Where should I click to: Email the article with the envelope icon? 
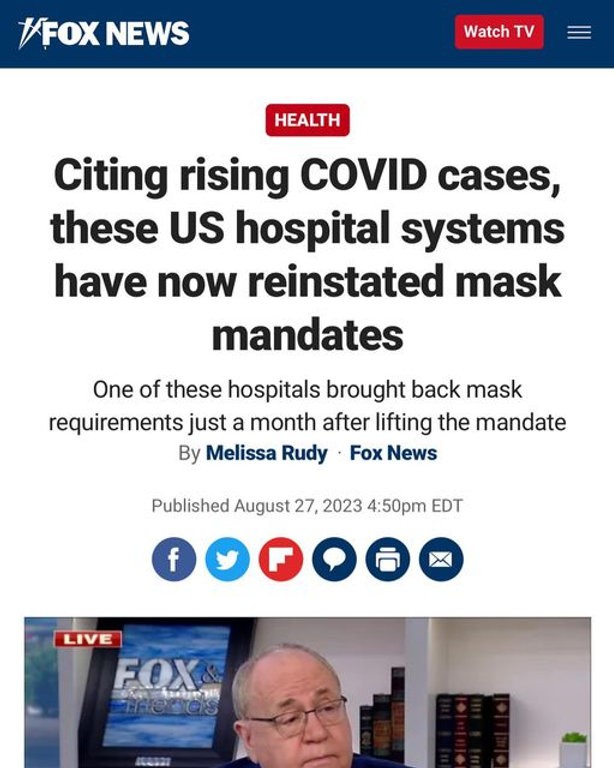coord(441,559)
